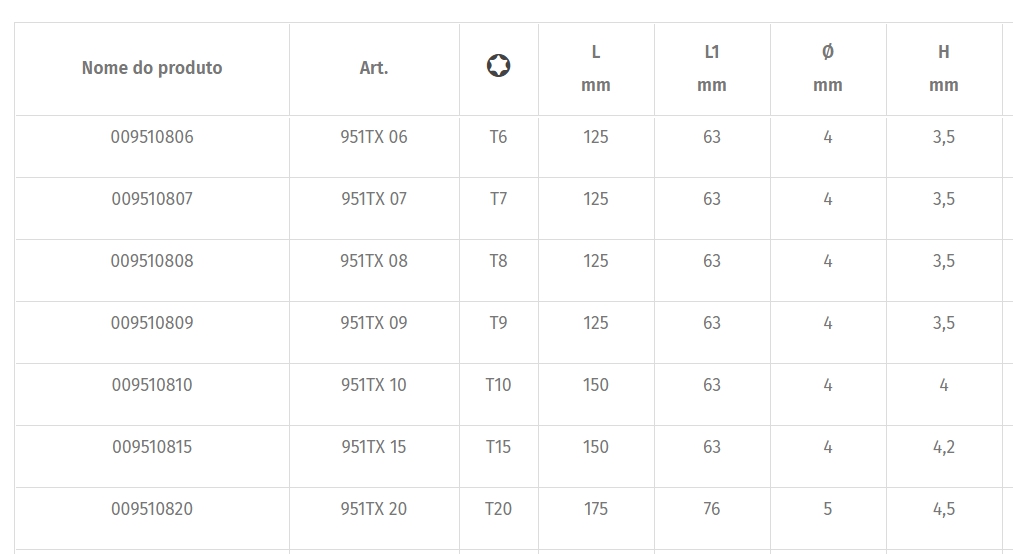Click the Ø mm column header
This screenshot has width=1013, height=554.
[x=828, y=68]
